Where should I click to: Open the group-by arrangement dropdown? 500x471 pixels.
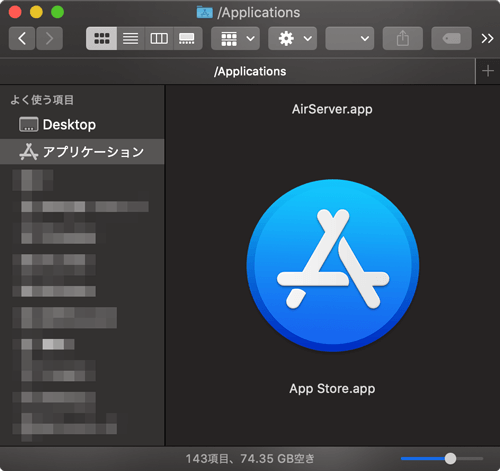[x=235, y=39]
